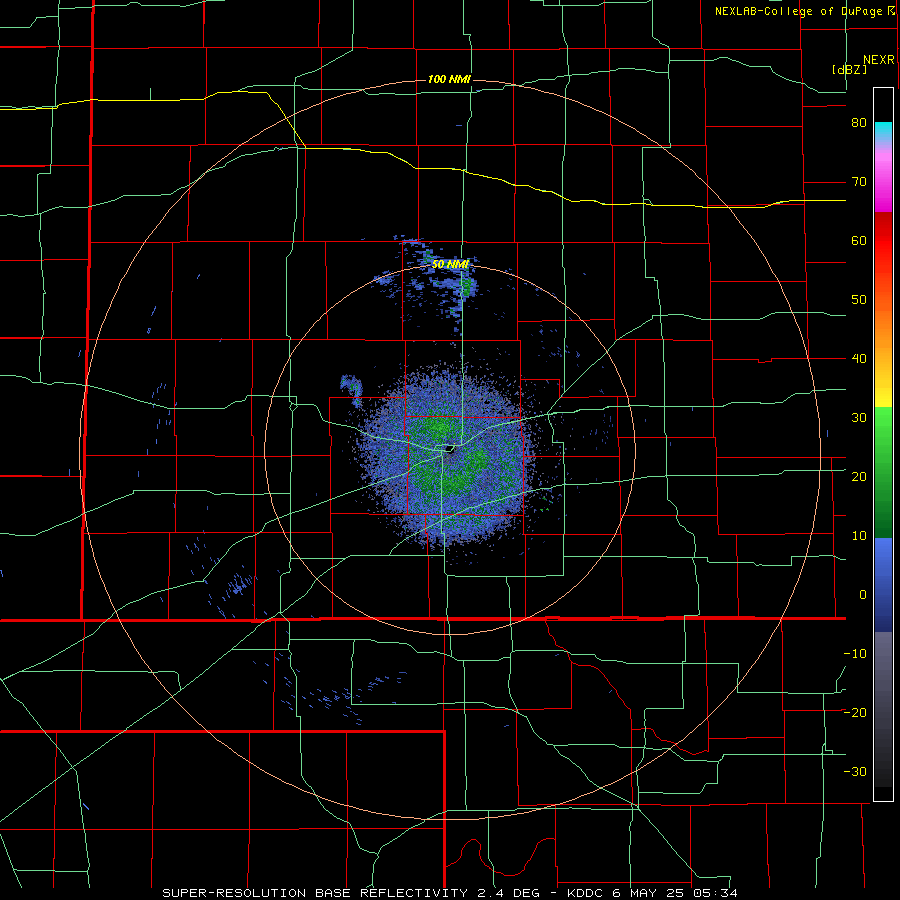Click the 60 value on the dBZ scale
The height and width of the screenshot is (900, 900).
[859, 240]
